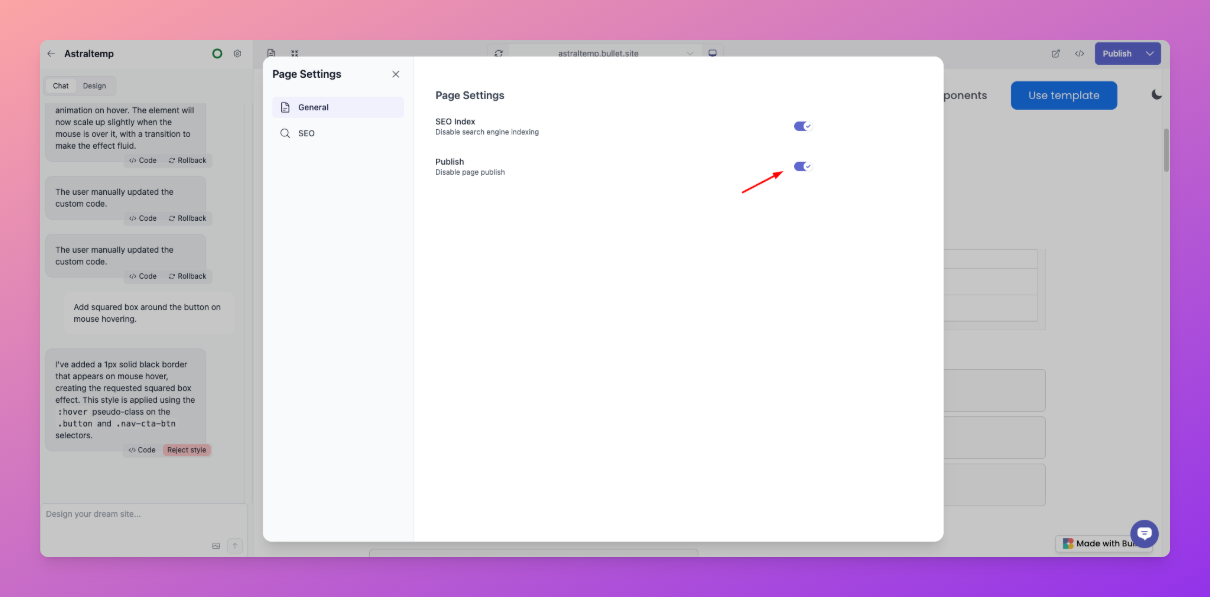
Task: Click the Astraltemp project title
Action: click(89, 54)
